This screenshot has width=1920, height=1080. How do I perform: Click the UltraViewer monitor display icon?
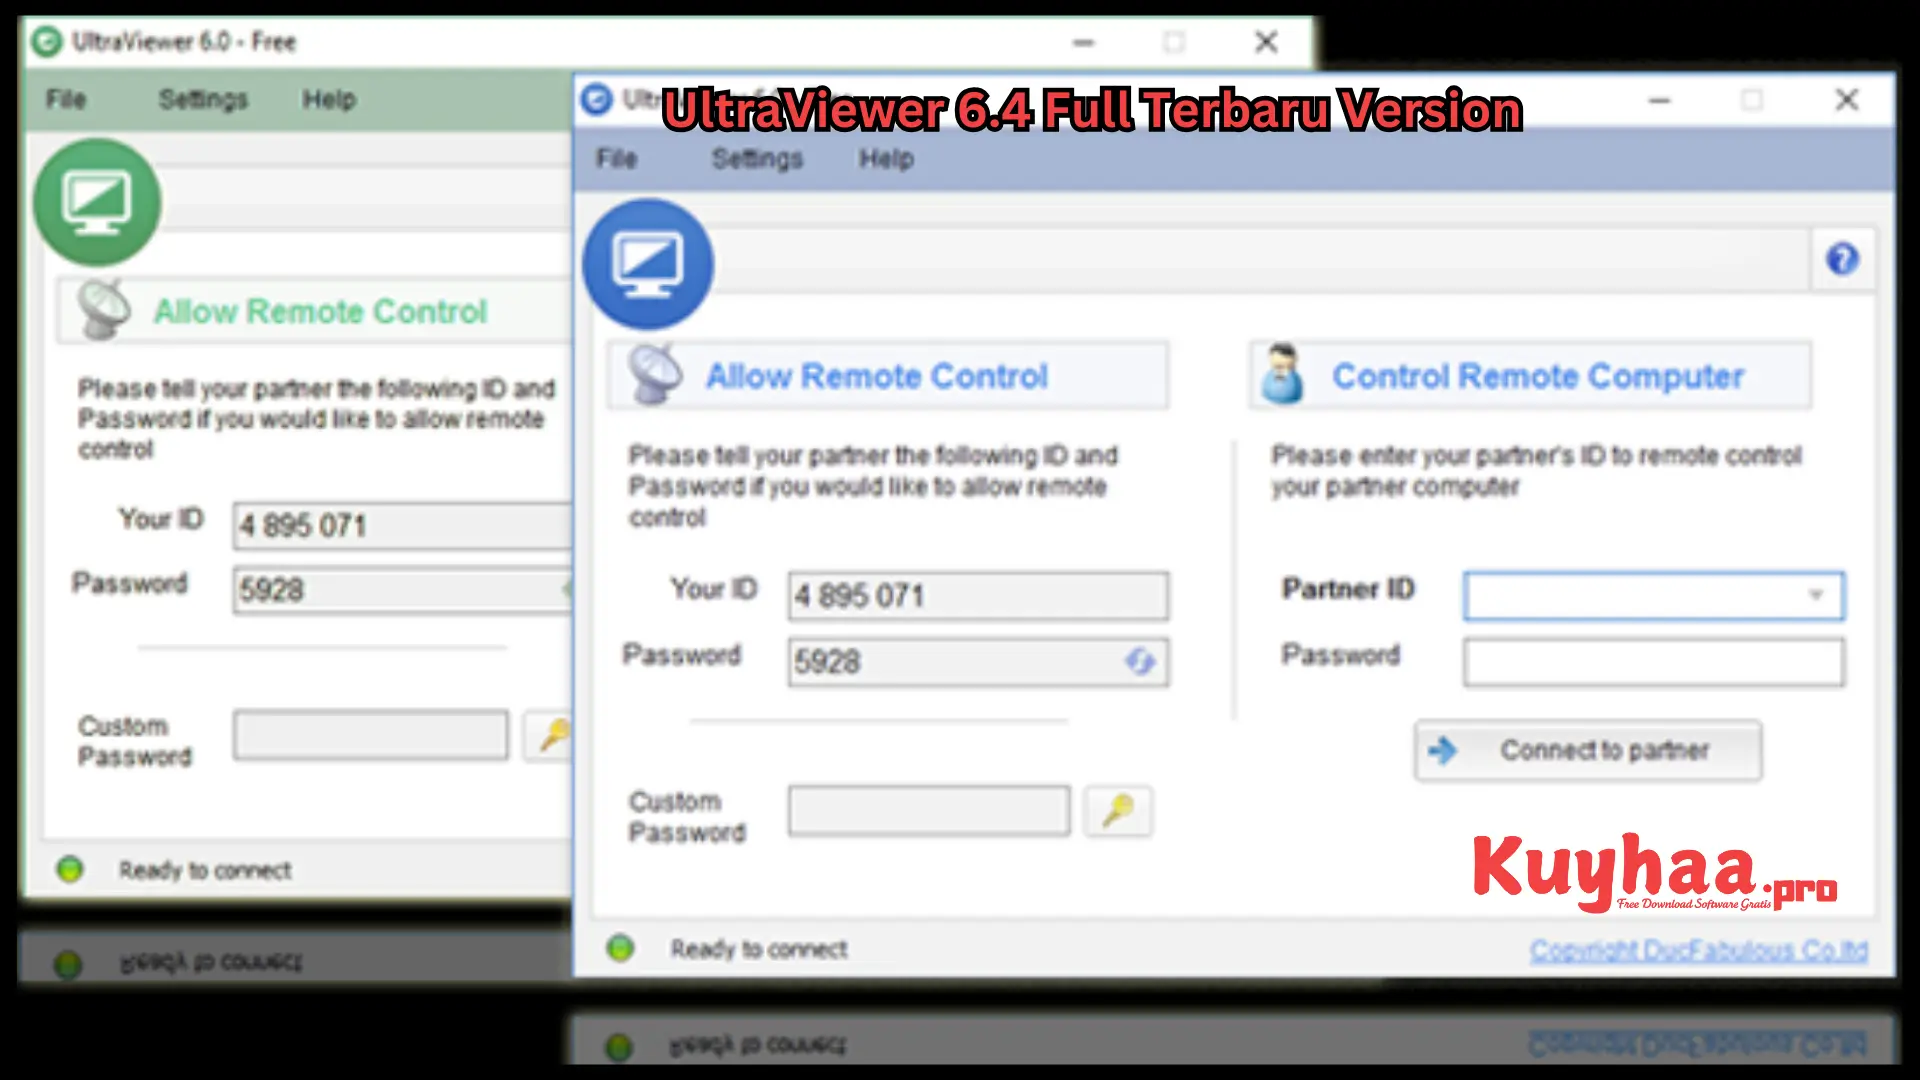[645, 261]
